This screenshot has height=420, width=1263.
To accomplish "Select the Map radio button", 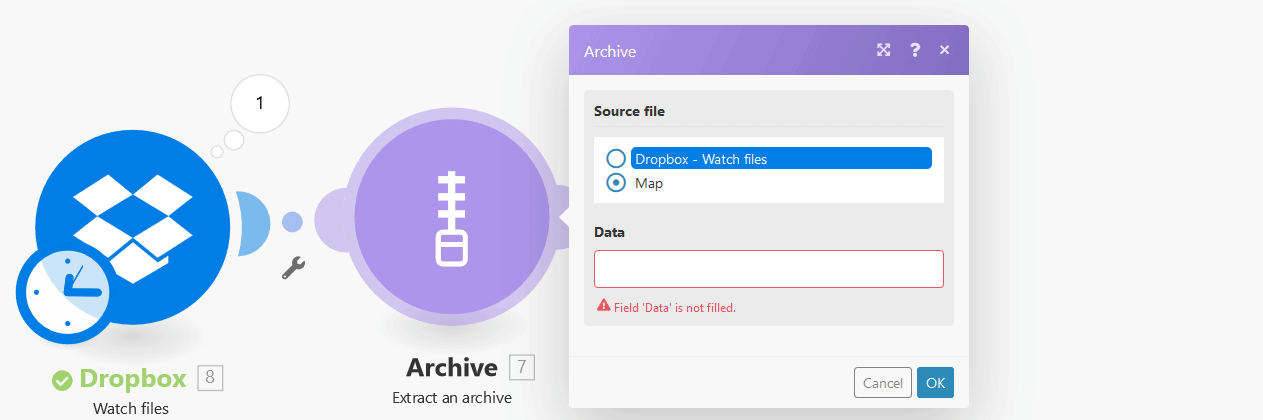I will (x=616, y=183).
